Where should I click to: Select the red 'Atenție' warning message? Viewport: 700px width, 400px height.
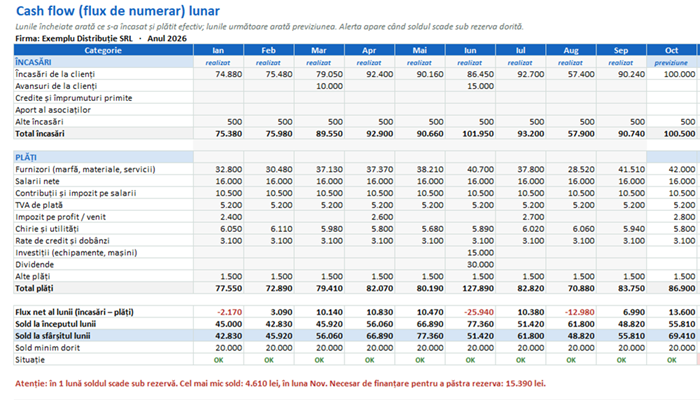[x=280, y=383]
